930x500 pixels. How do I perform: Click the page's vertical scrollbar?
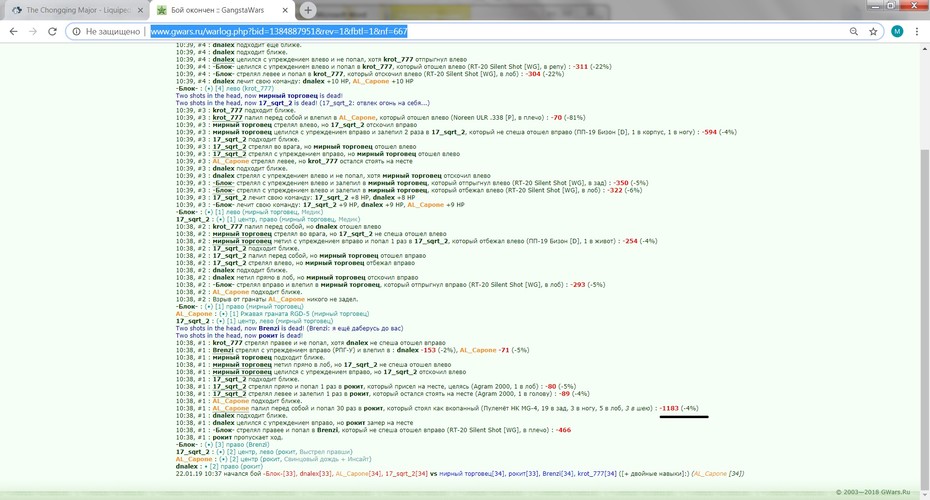click(x=924, y=313)
